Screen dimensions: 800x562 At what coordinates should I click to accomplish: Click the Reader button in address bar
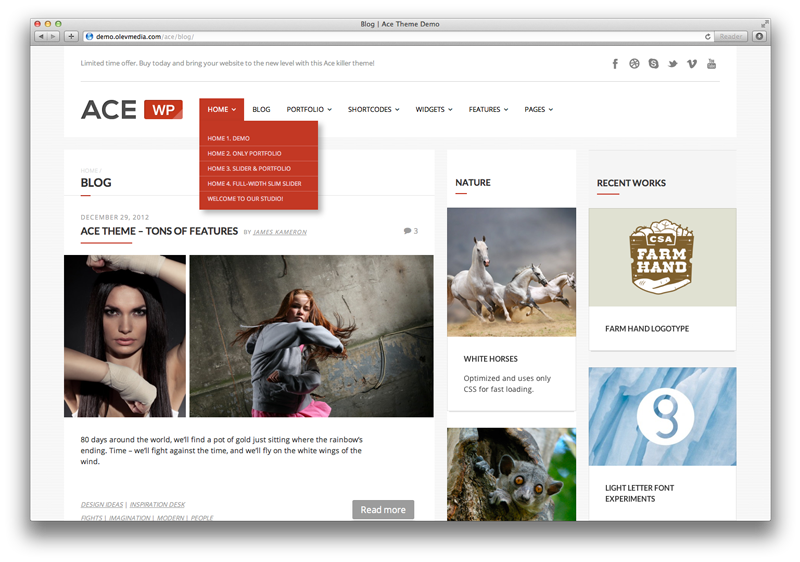click(731, 37)
